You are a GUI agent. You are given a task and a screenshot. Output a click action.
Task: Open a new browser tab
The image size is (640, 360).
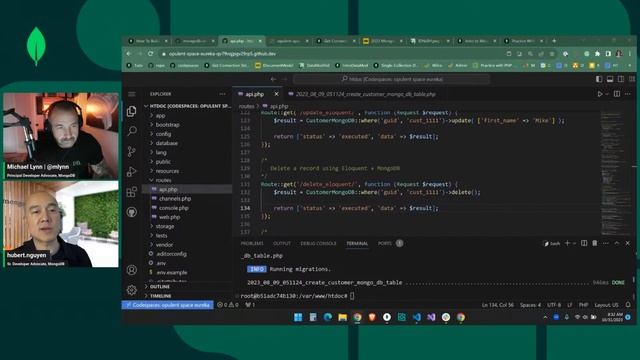(x=554, y=41)
